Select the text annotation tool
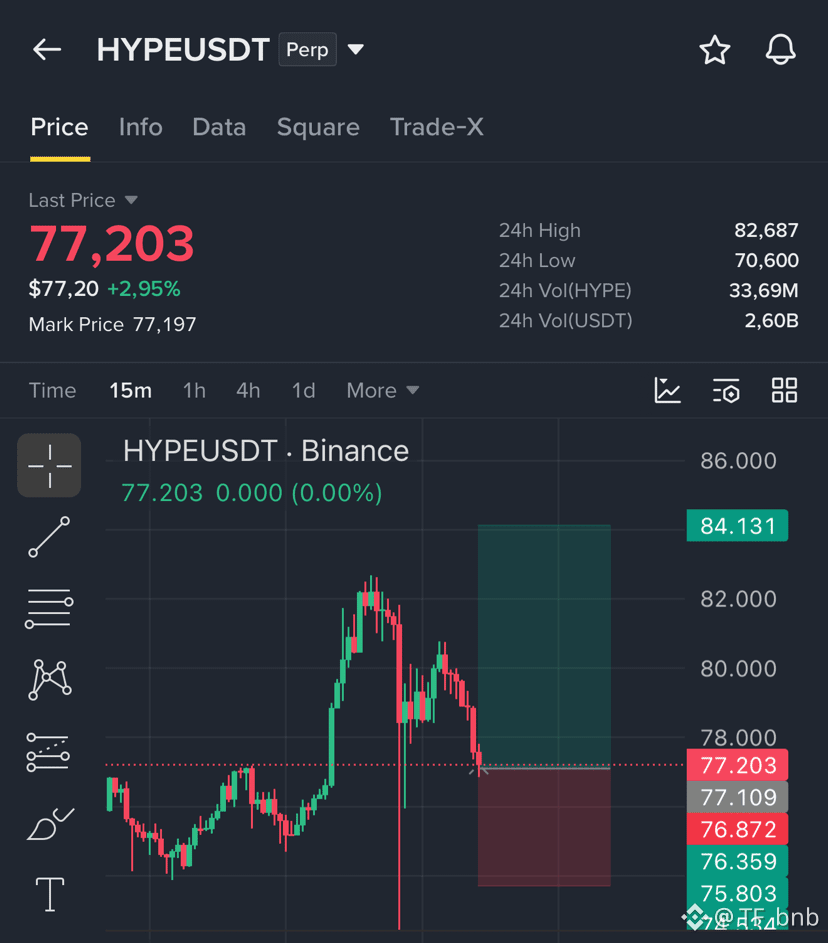The width and height of the screenshot is (828, 943). pyautogui.click(x=50, y=894)
